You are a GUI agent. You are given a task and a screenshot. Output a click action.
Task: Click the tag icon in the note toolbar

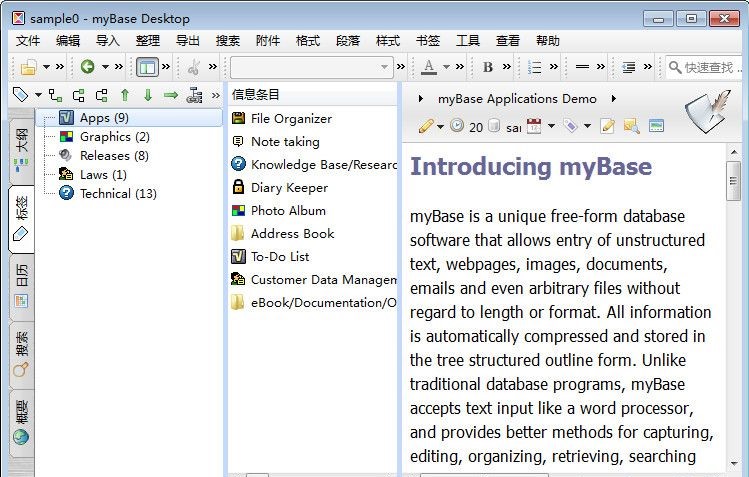click(x=570, y=126)
